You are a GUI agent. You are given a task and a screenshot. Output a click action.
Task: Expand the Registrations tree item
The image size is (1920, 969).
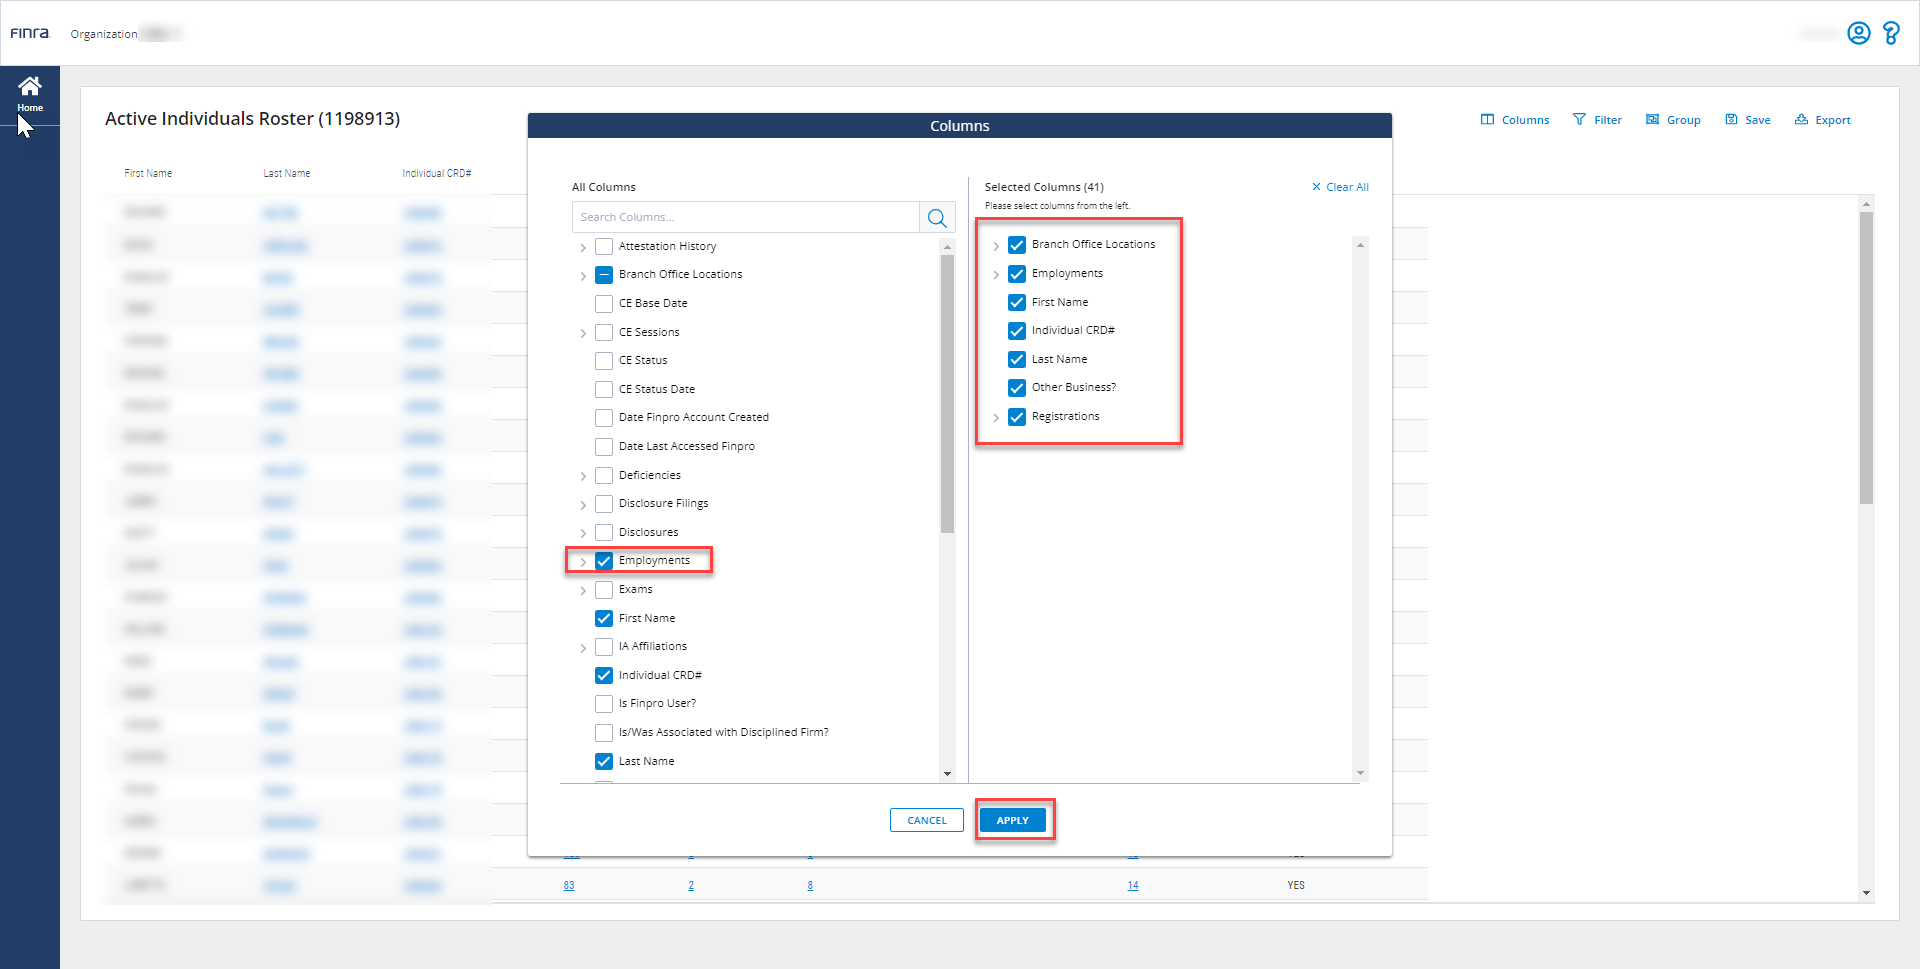[x=996, y=417]
